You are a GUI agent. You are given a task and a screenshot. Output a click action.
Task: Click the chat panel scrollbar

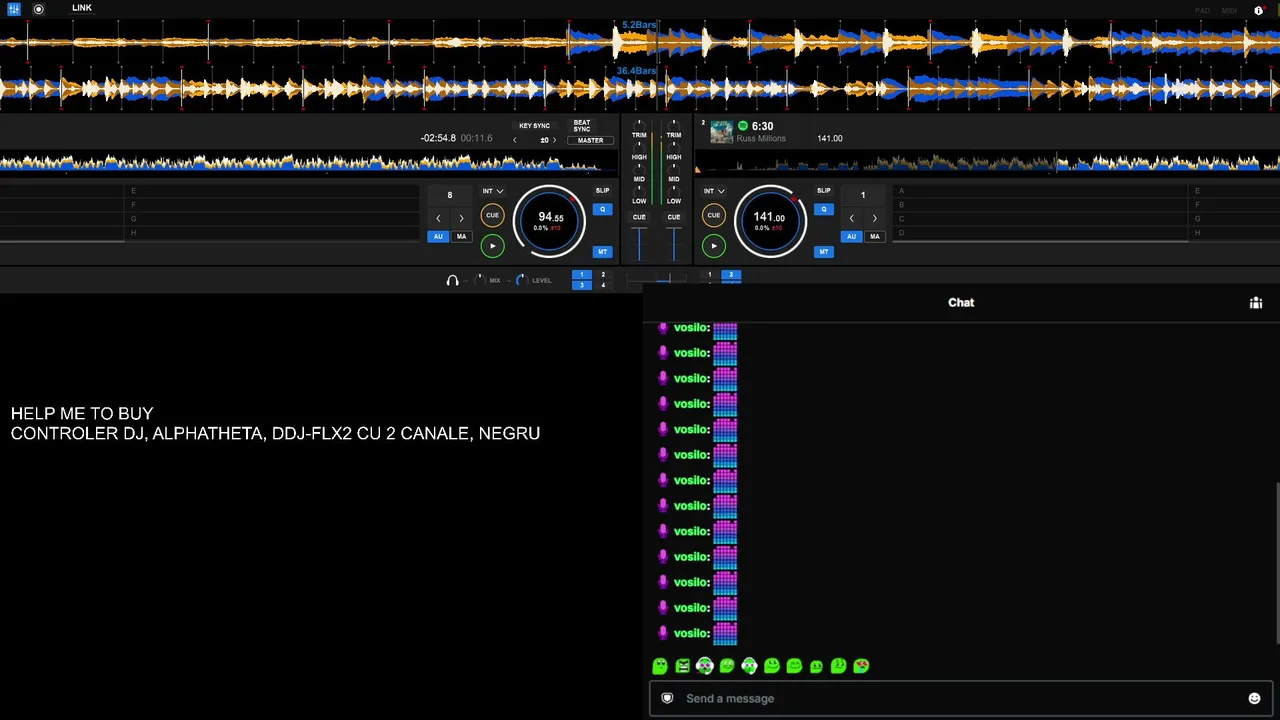click(x=1277, y=564)
